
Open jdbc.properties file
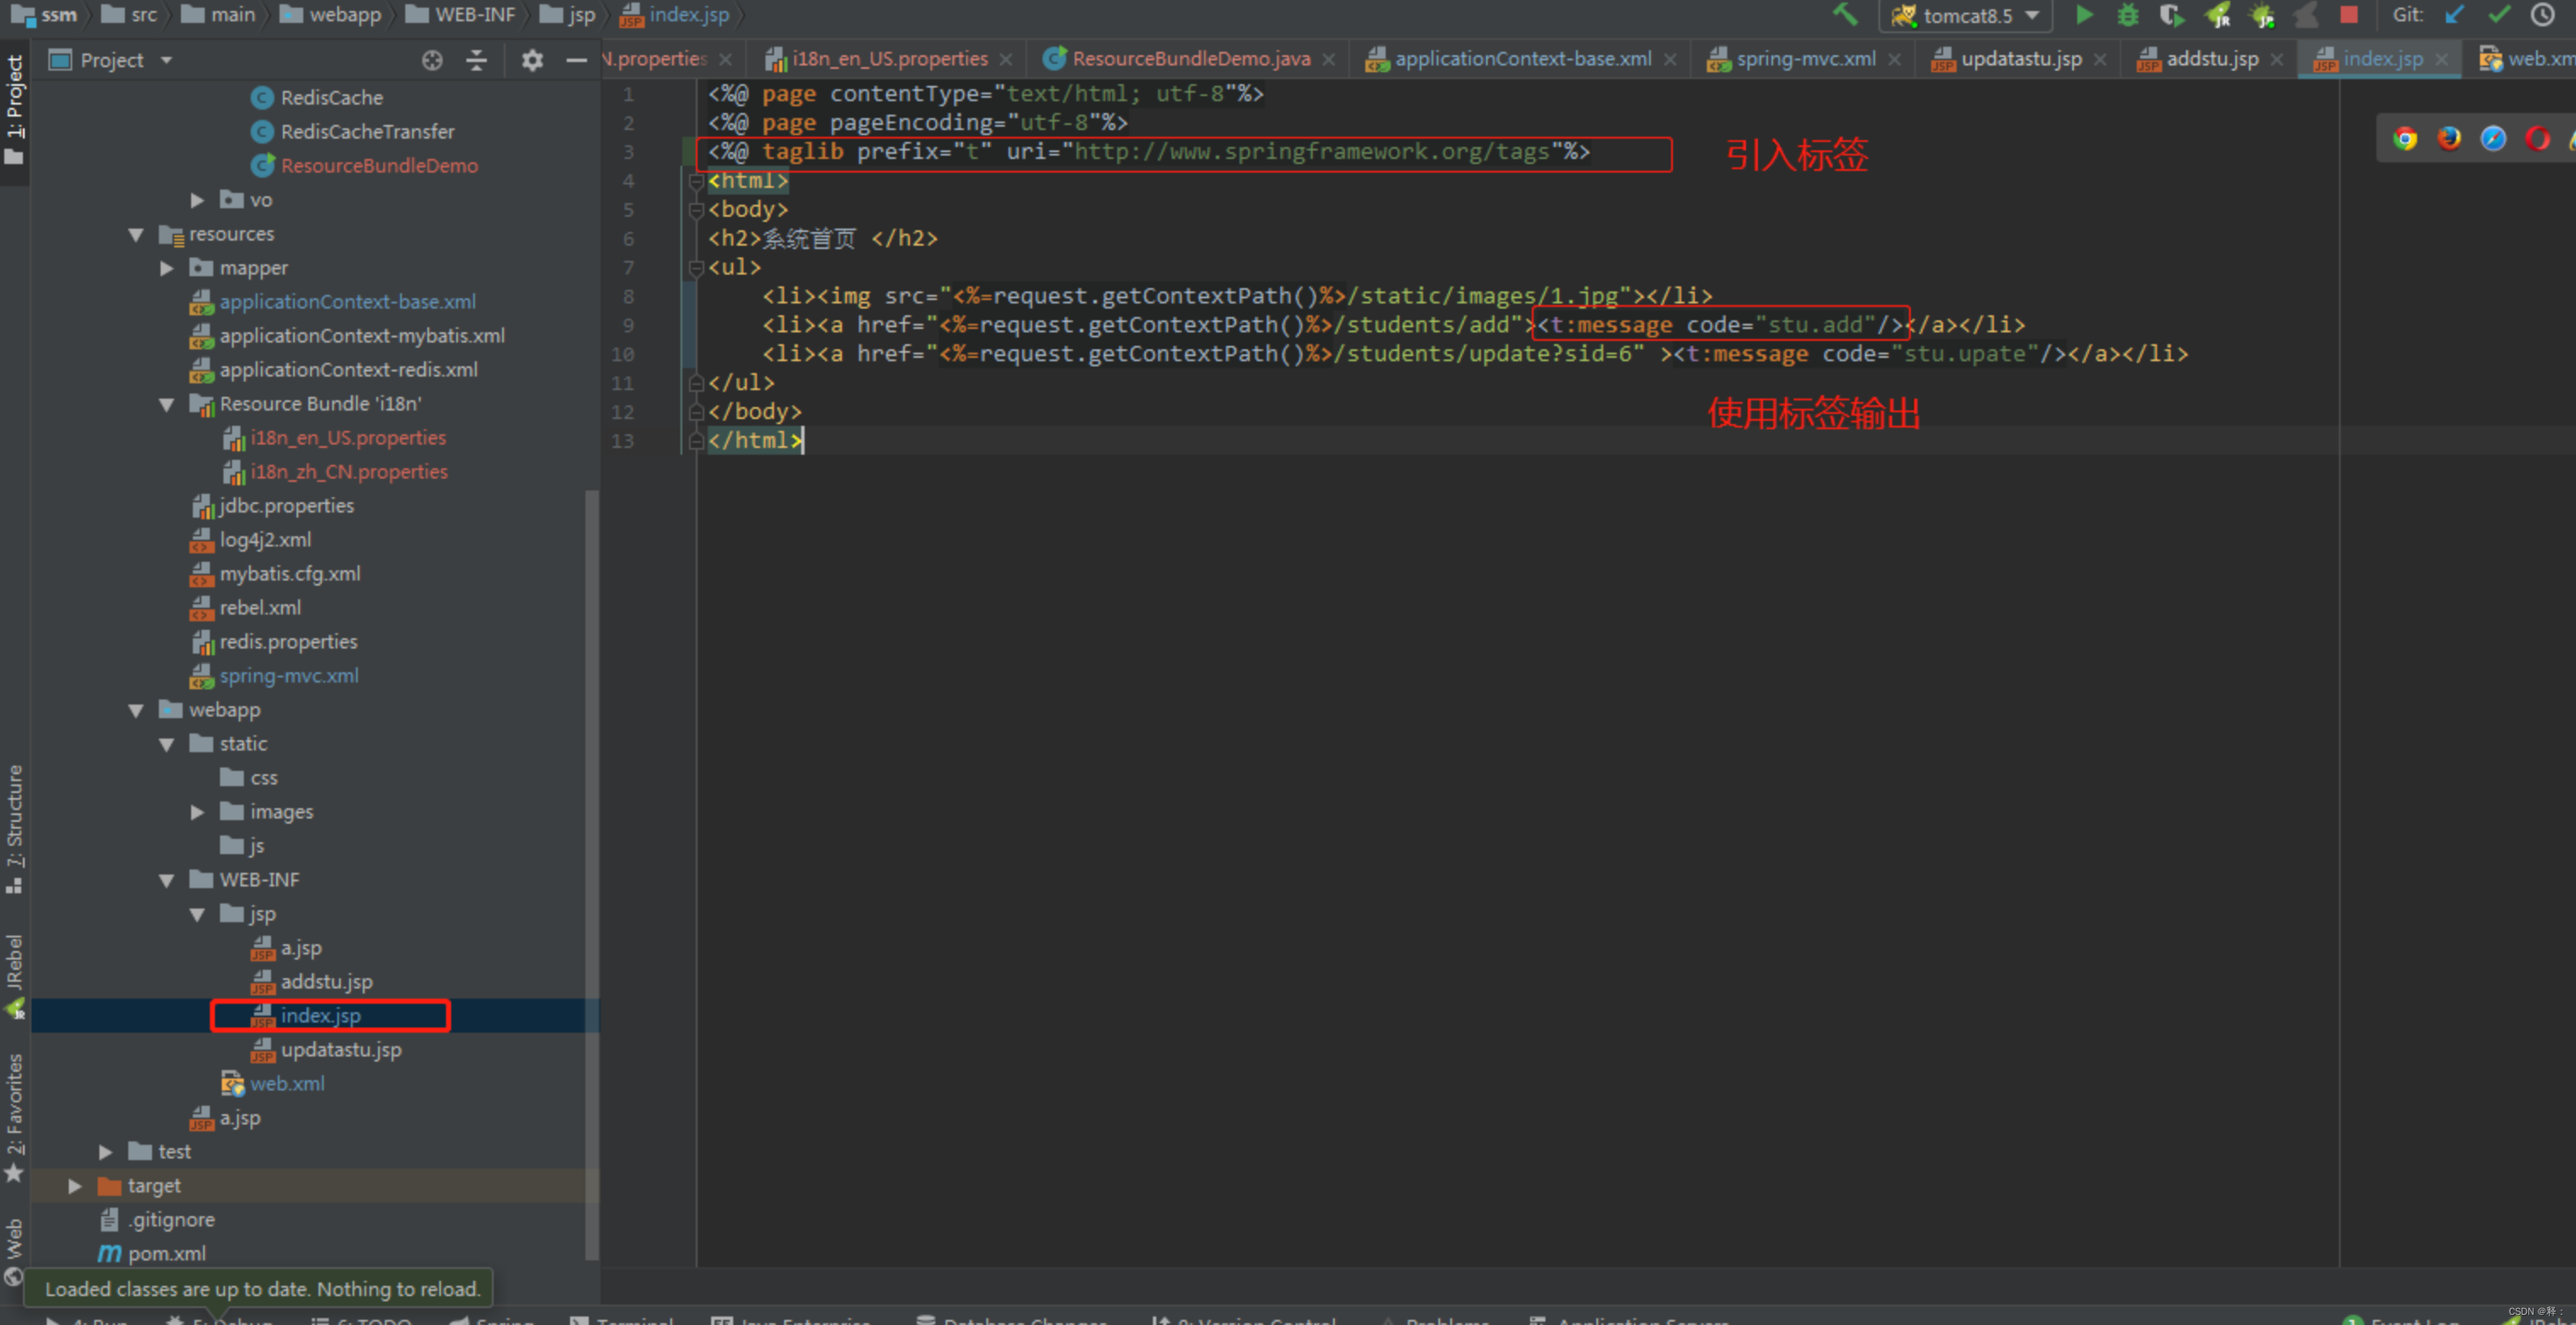point(272,506)
